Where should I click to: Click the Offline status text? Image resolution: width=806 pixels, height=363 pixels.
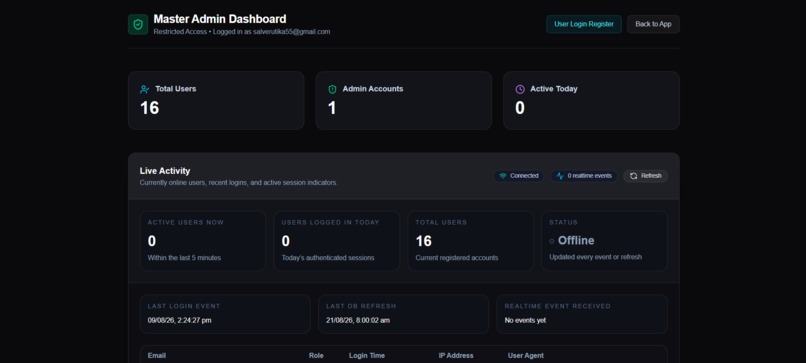click(576, 241)
